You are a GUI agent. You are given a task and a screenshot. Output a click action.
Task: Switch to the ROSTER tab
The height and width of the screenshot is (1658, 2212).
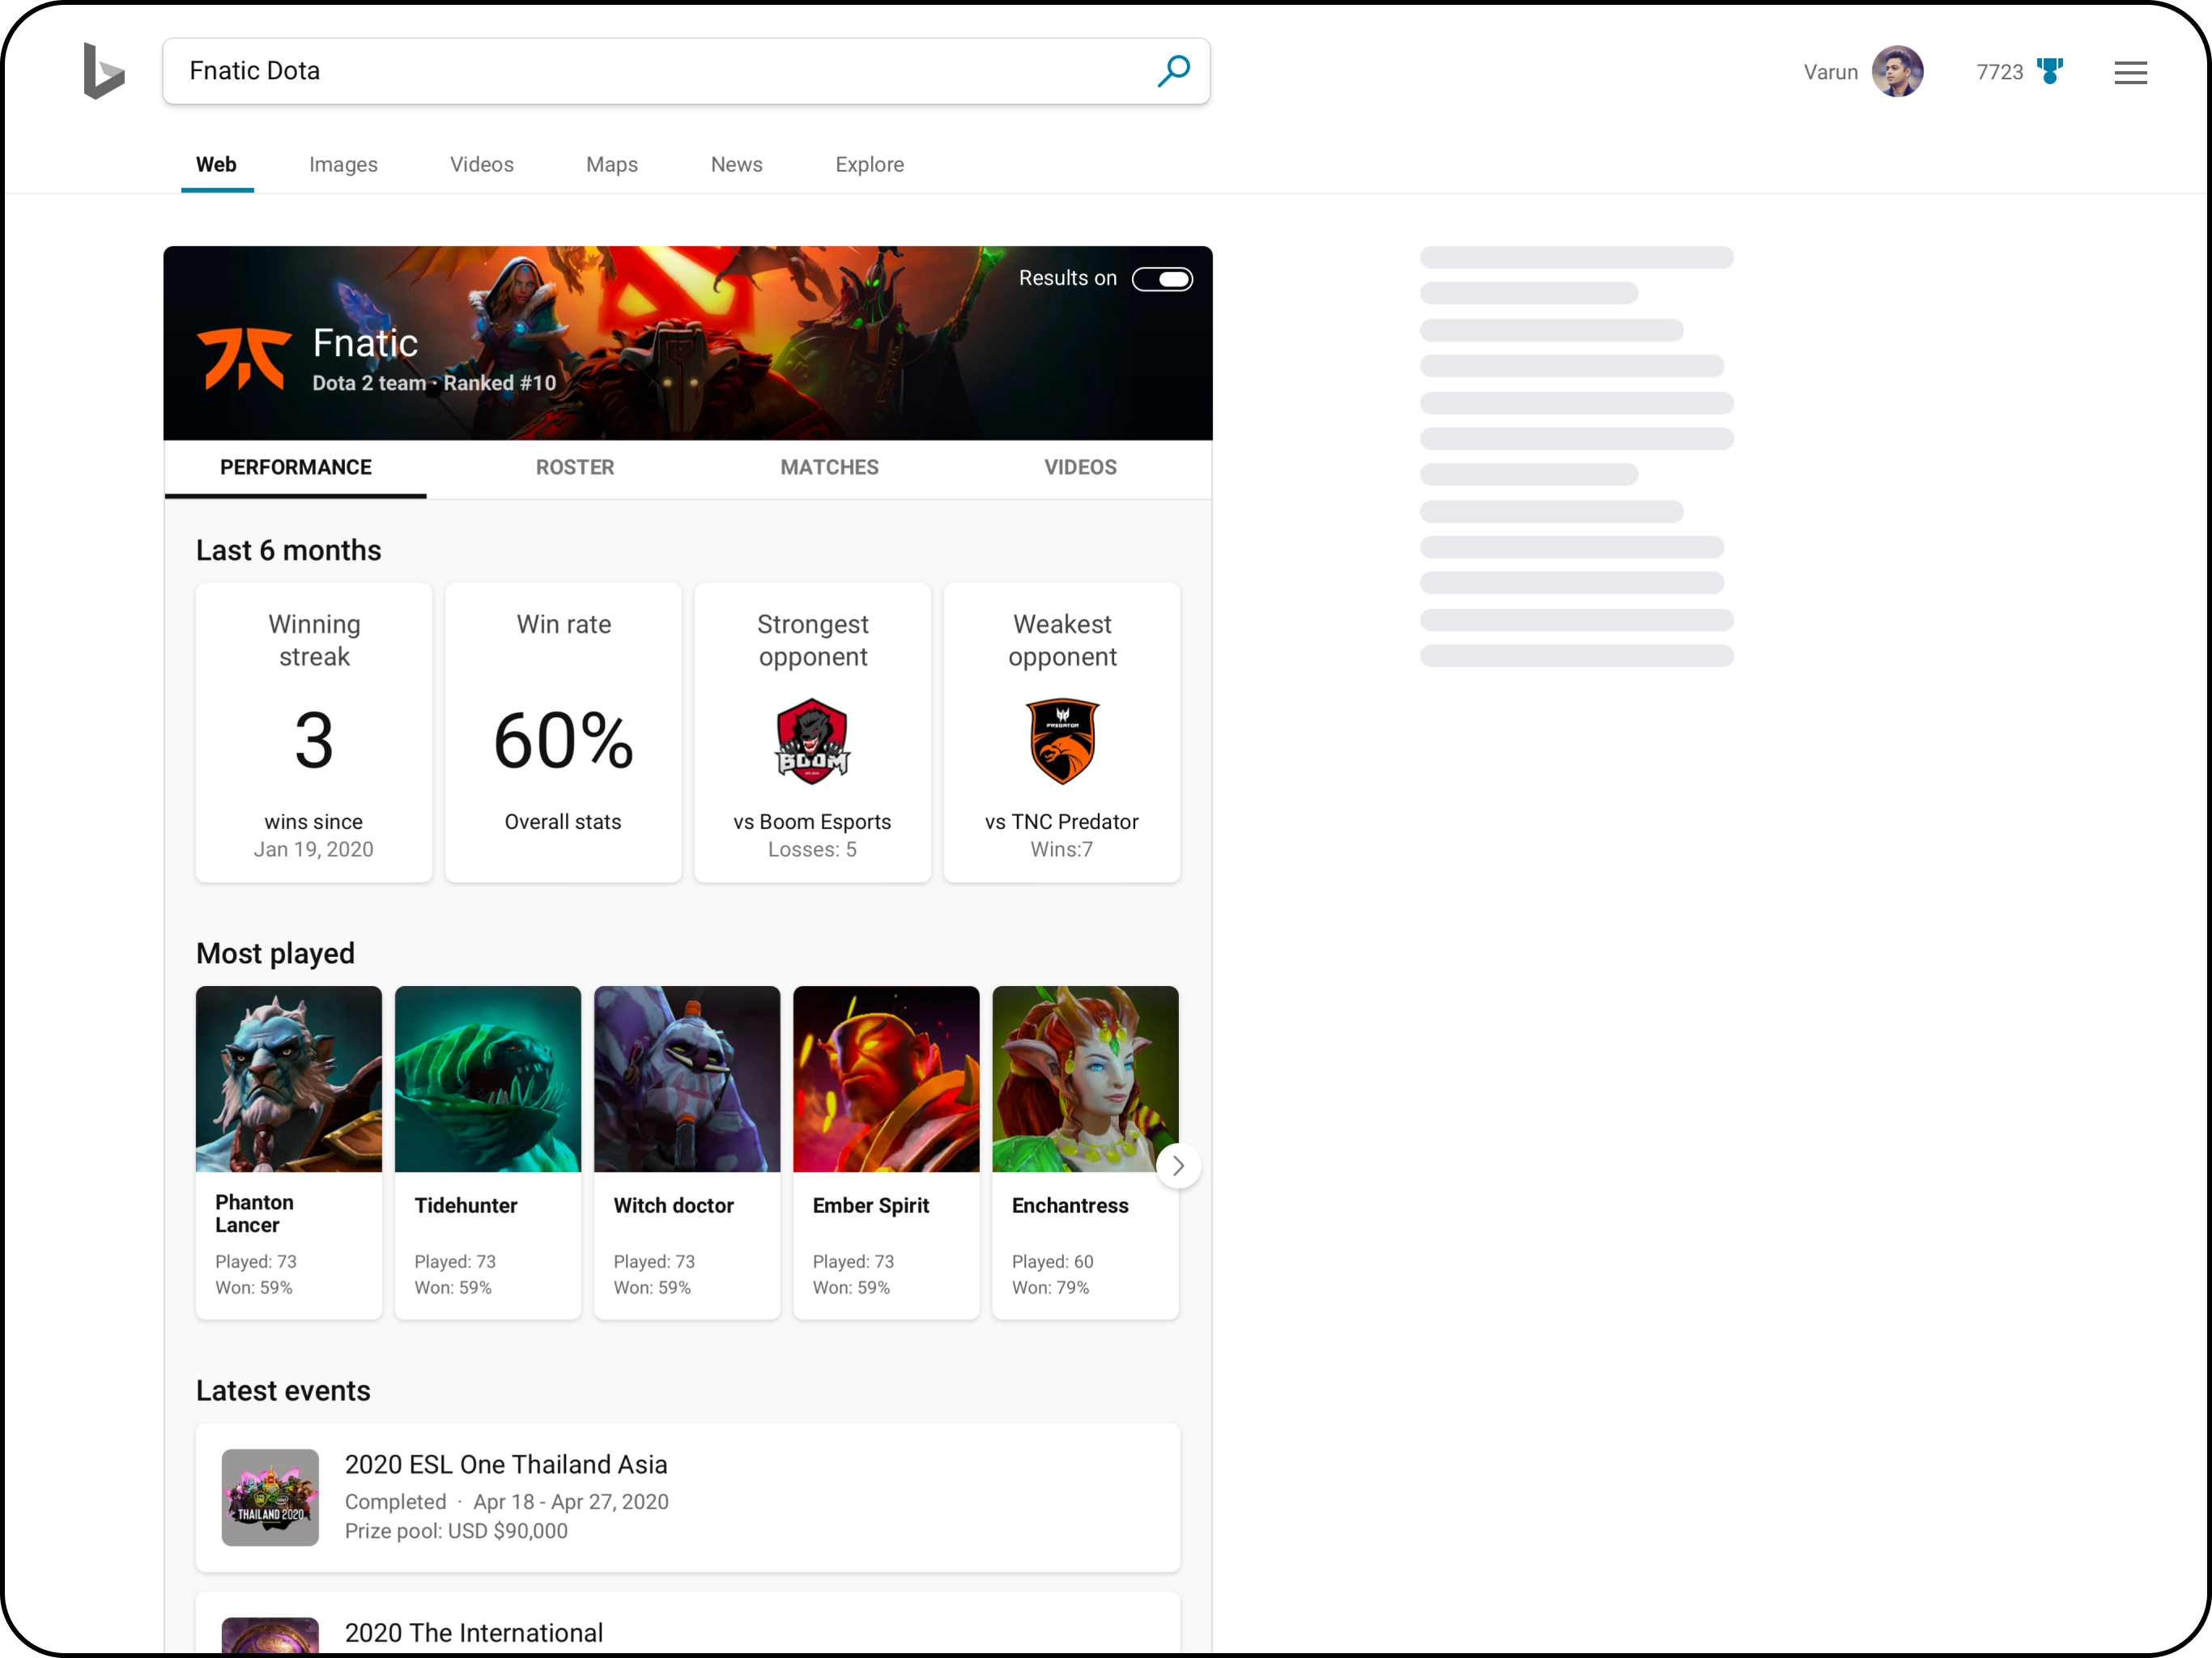[x=575, y=468]
